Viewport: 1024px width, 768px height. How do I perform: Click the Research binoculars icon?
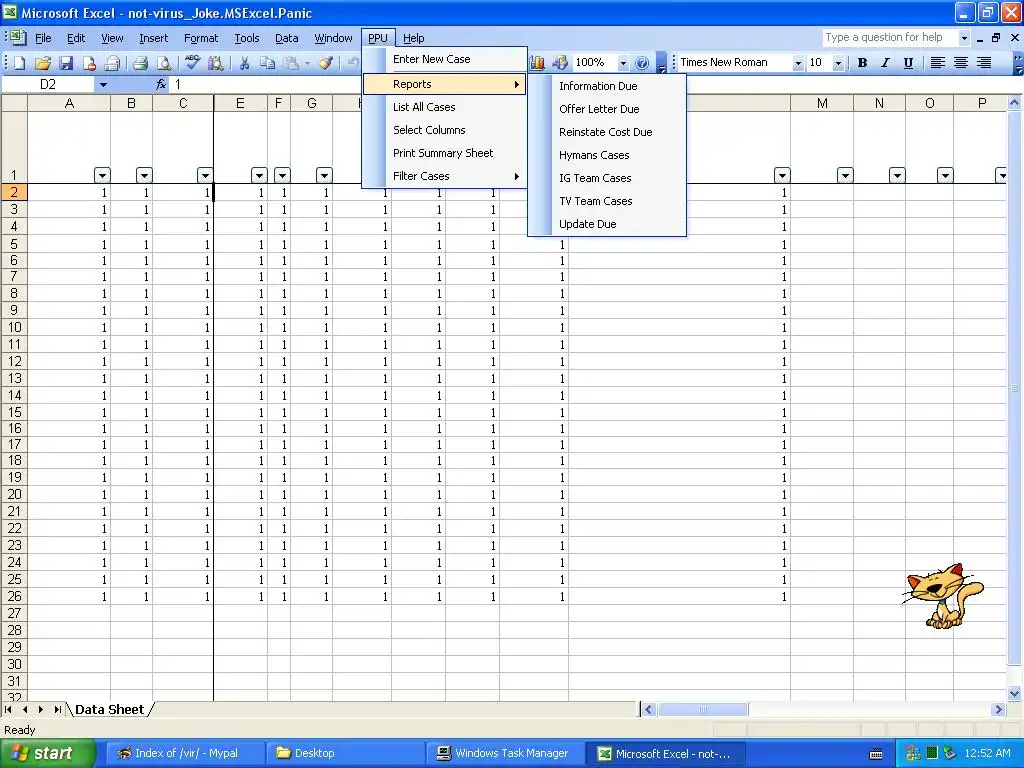tap(216, 63)
